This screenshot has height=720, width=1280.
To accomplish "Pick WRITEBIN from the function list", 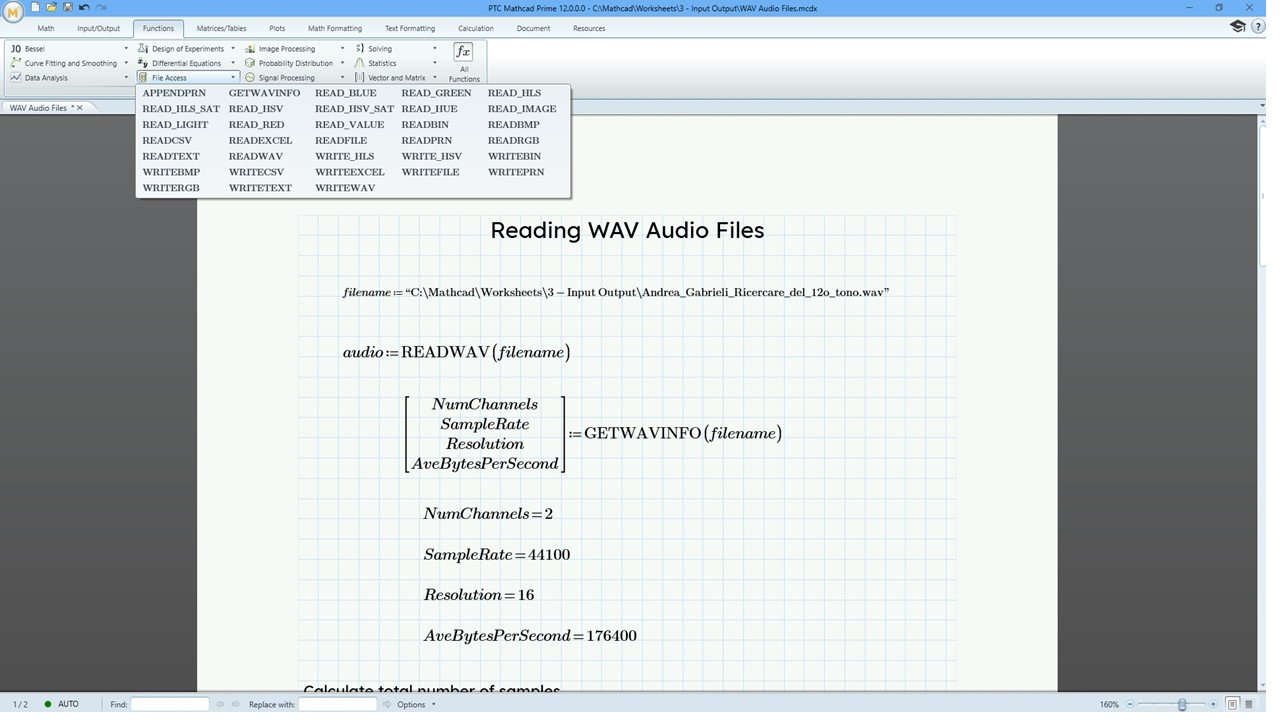I will tap(514, 156).
